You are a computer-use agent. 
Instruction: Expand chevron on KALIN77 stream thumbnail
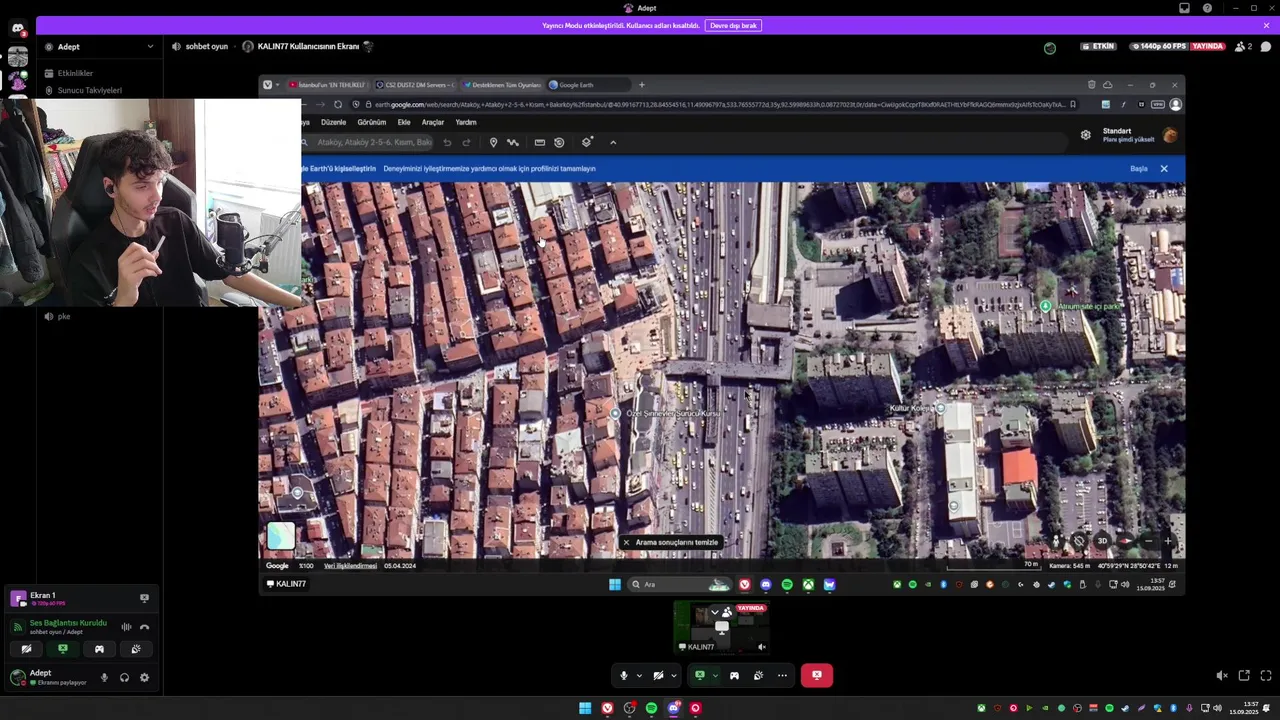[x=714, y=611]
